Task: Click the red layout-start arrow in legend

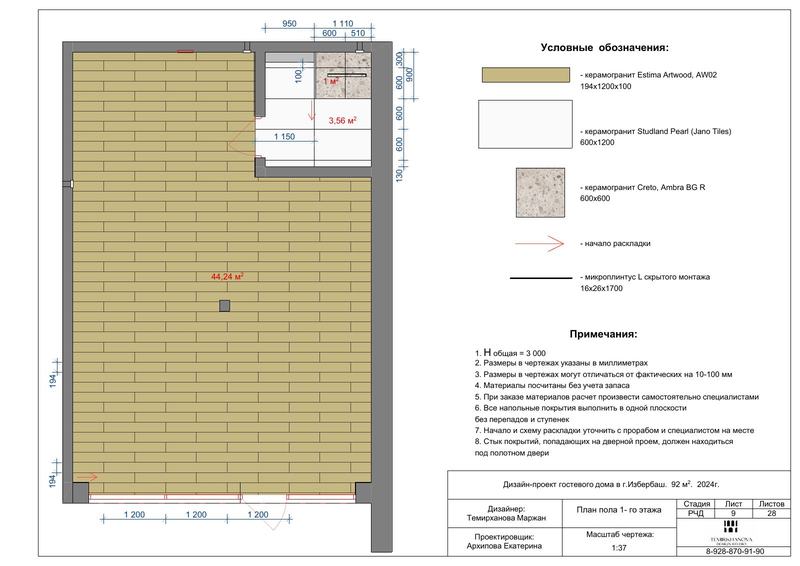Action: 539,244
